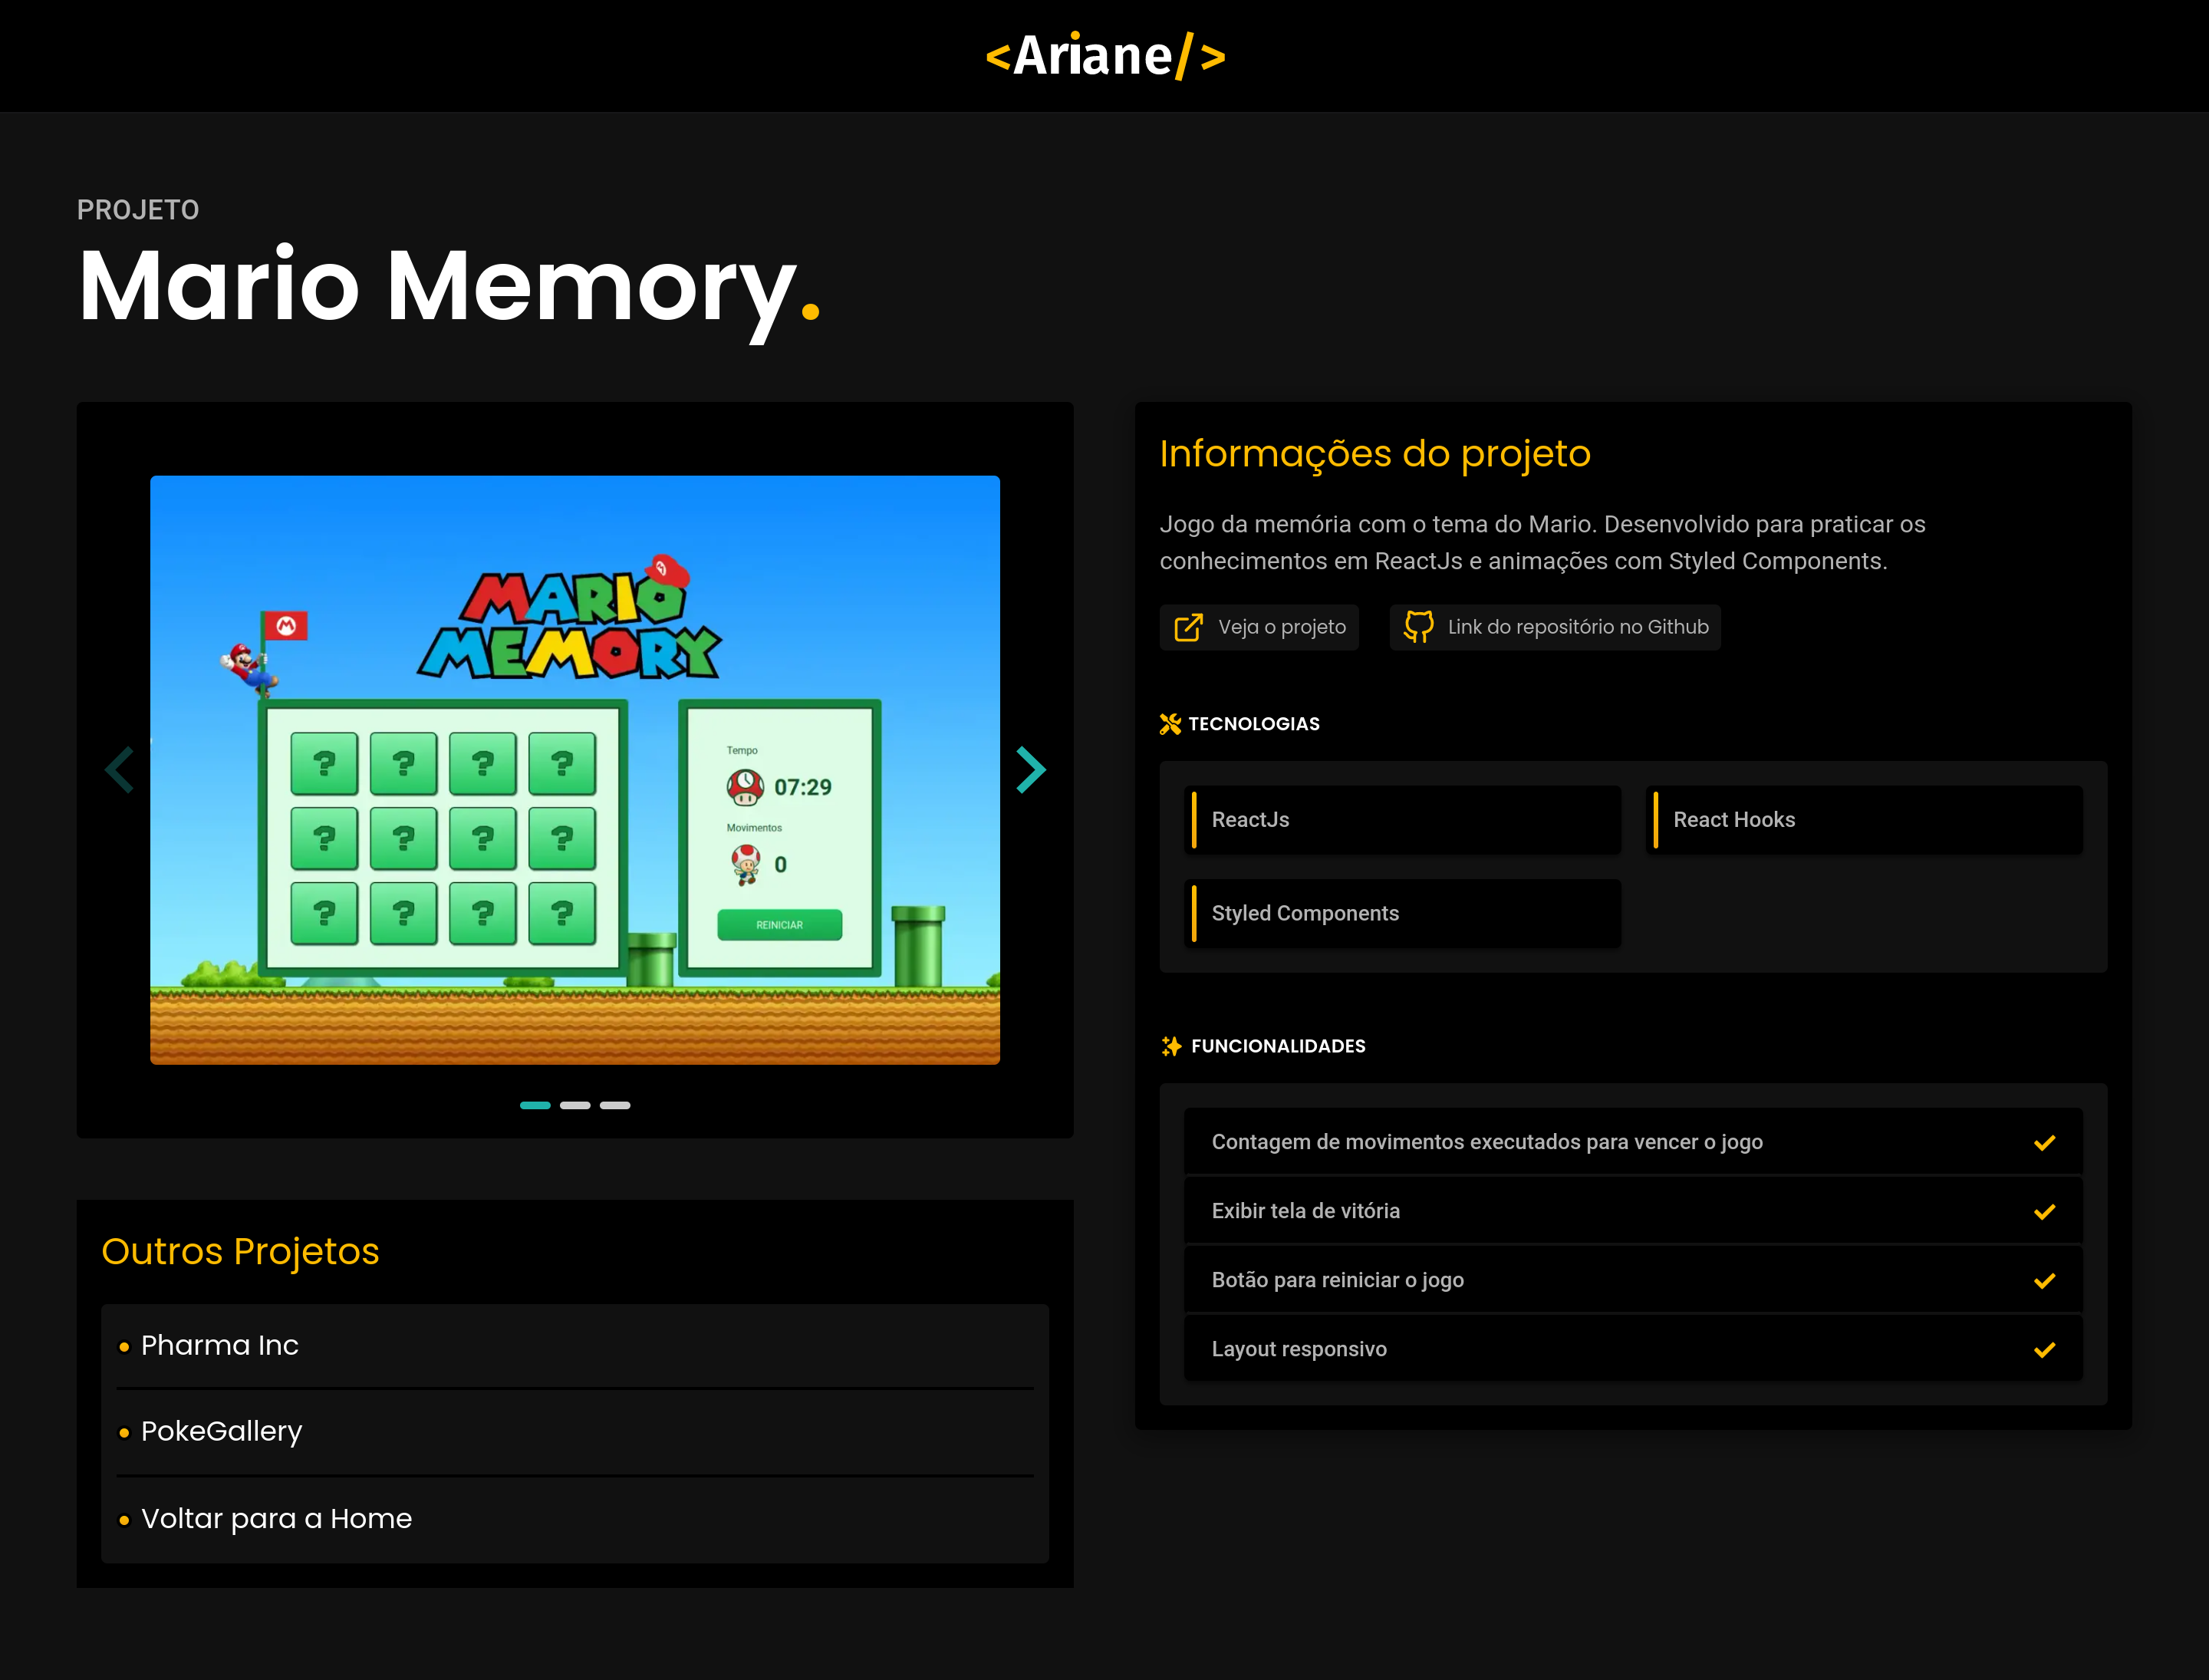Select the Styled Components technology card
The height and width of the screenshot is (1680, 2209).
click(x=1402, y=914)
